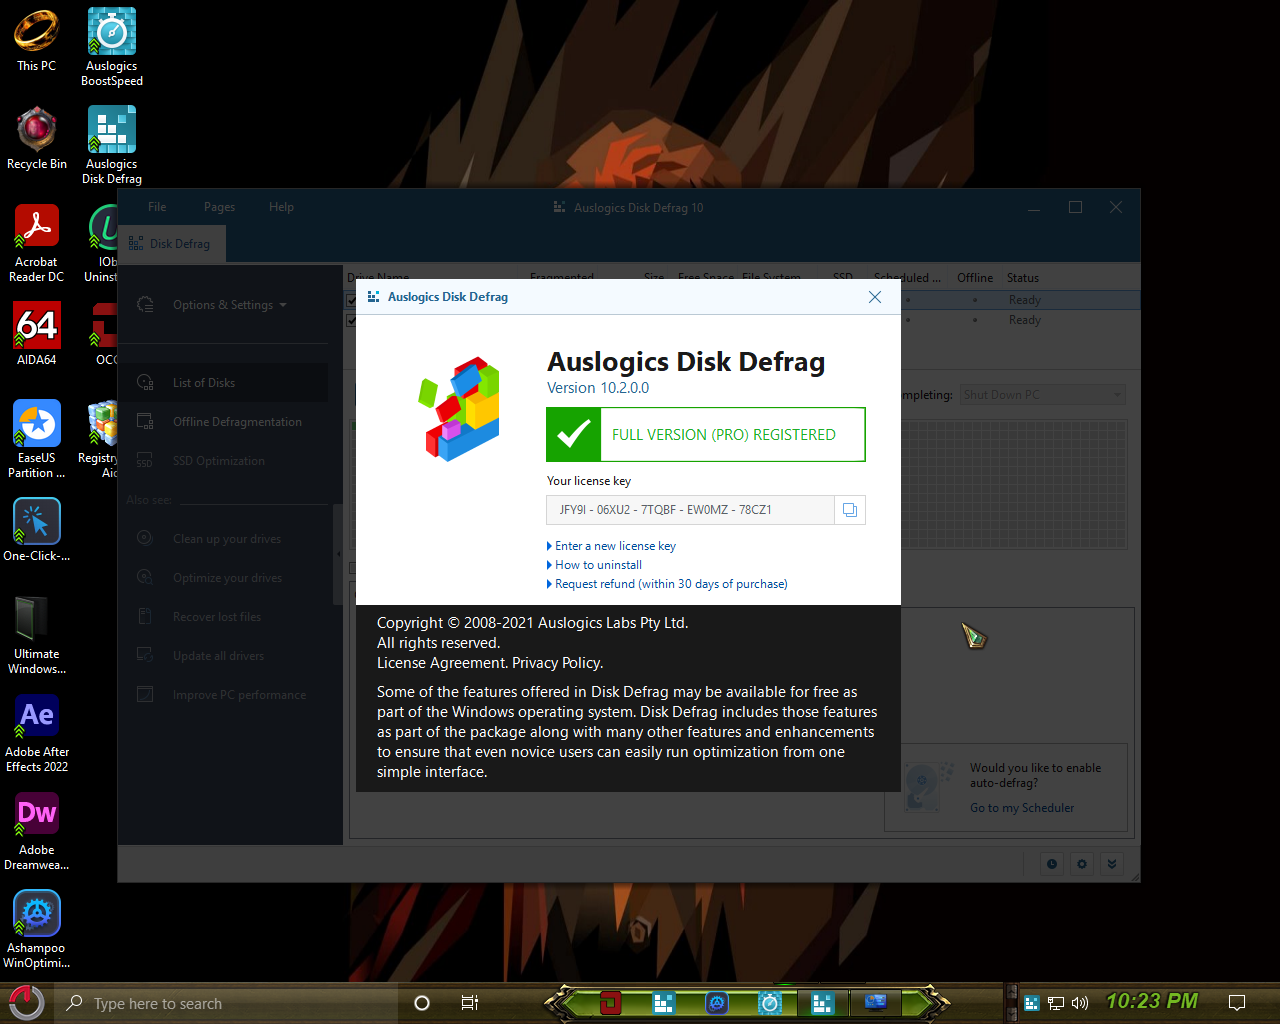Image resolution: width=1280 pixels, height=1024 pixels.
Task: Click the BoostSpeed stopwatch icon on taskbar
Action: click(x=769, y=1002)
